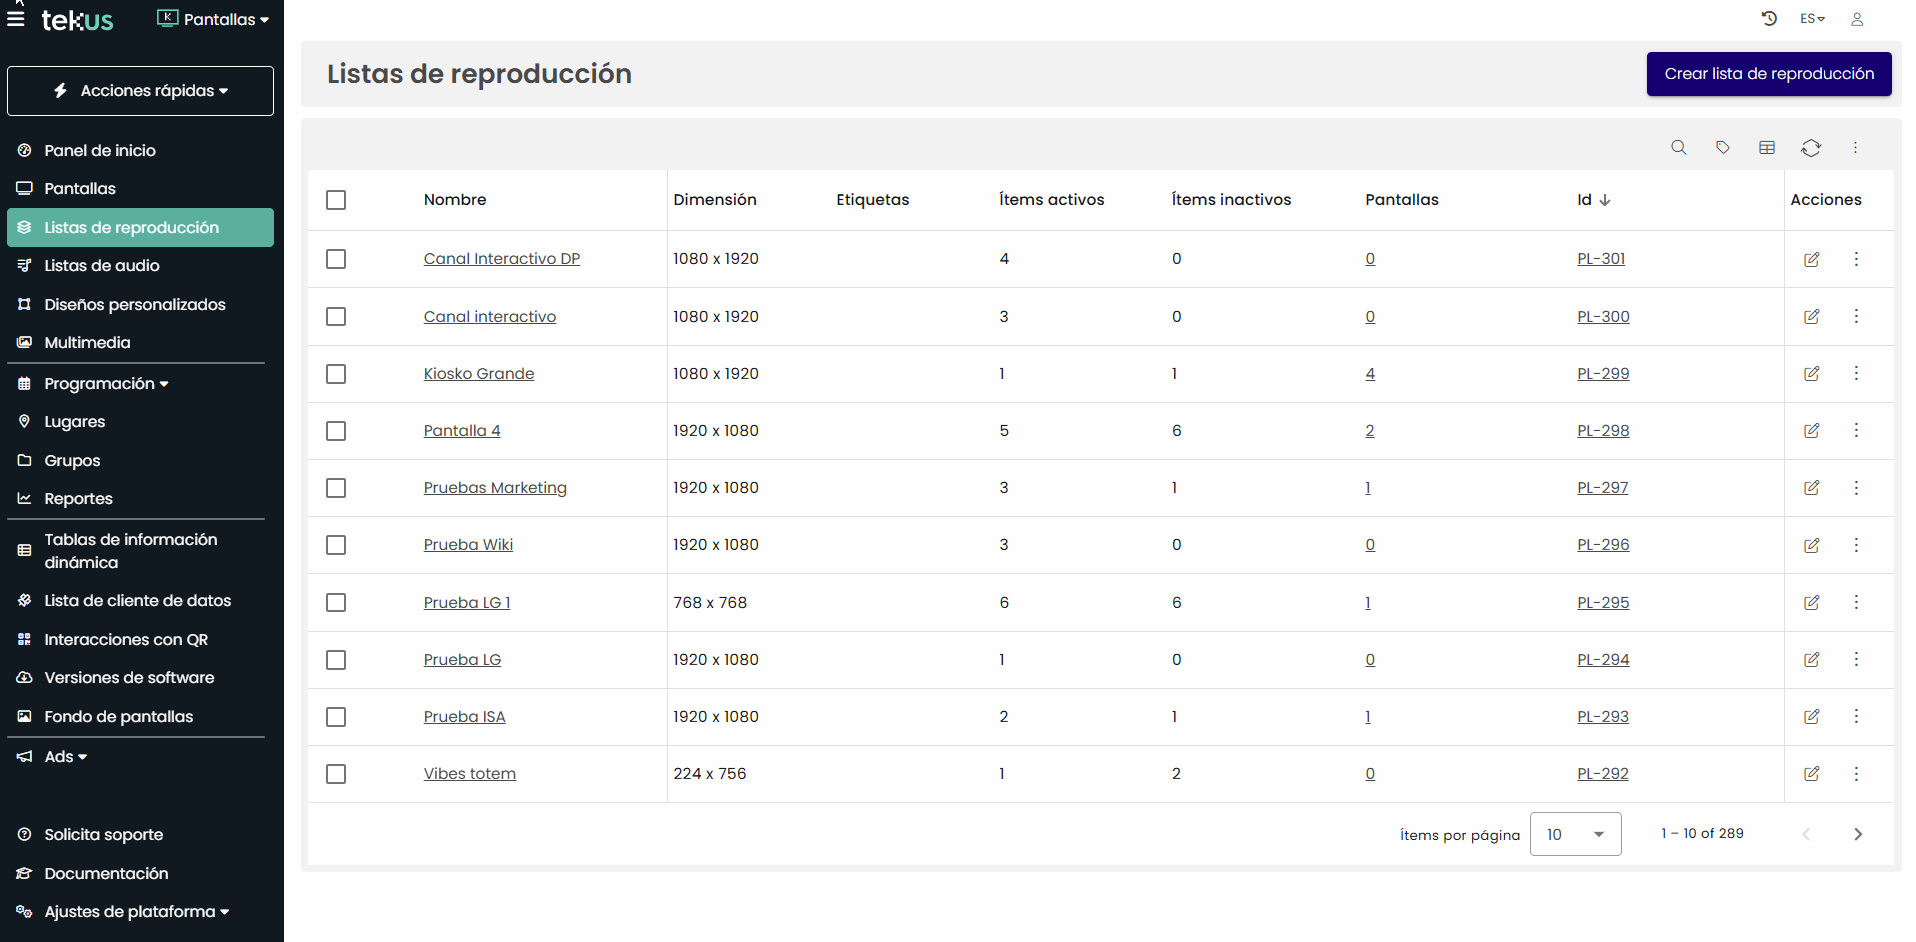Open the Canal Interactivo DP playlist link
Viewport: 1916px width, 942px height.
(501, 258)
